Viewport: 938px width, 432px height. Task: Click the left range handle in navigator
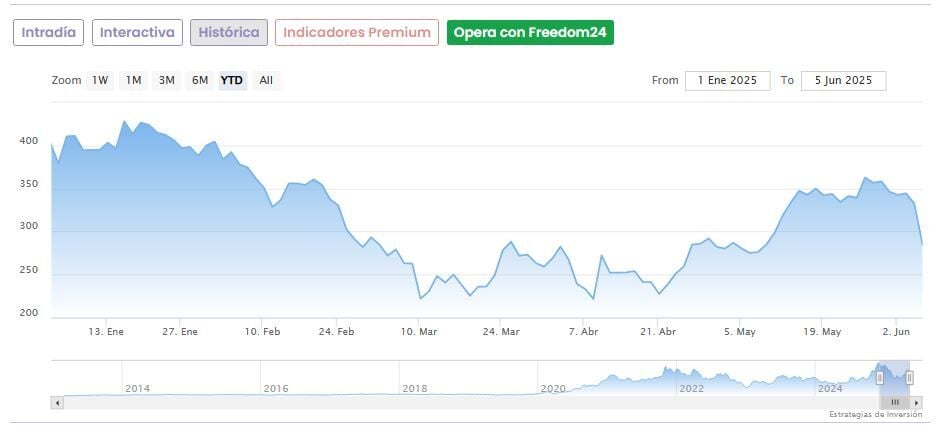[x=880, y=378]
